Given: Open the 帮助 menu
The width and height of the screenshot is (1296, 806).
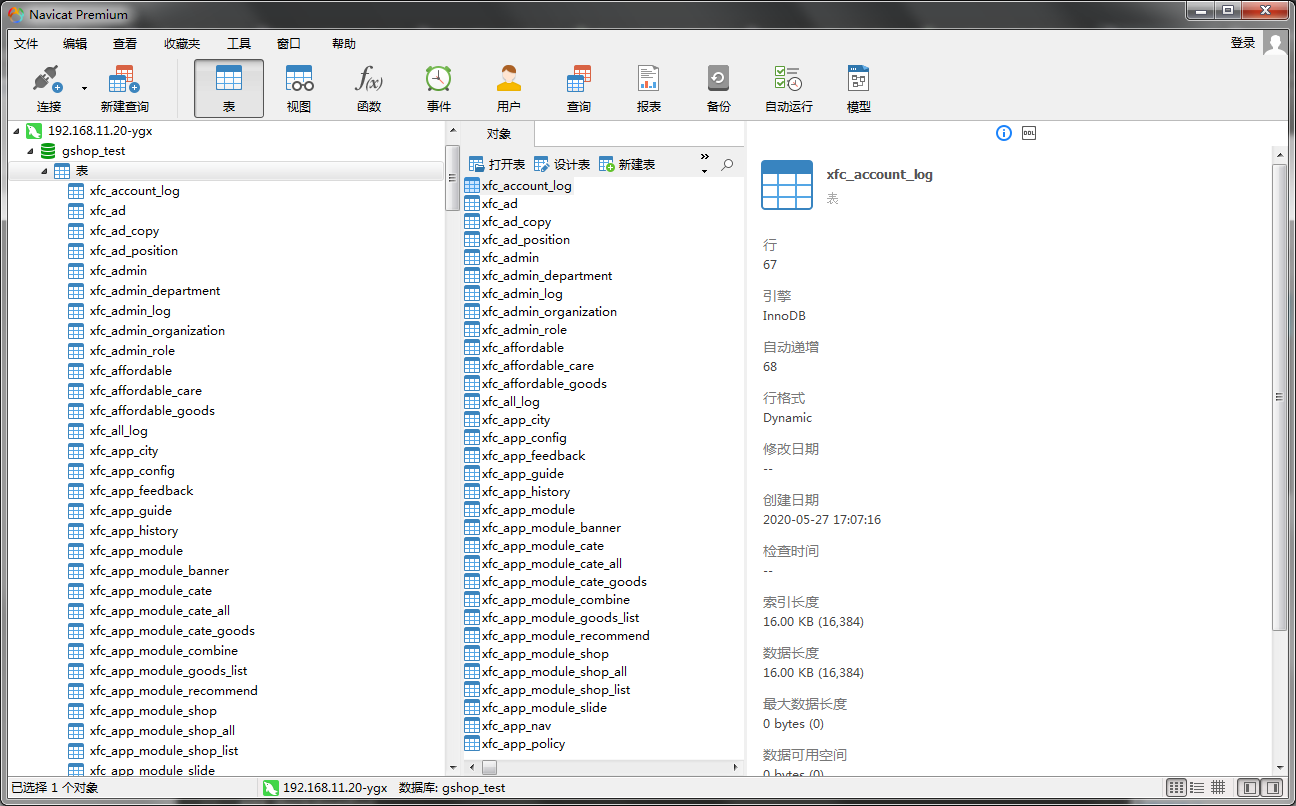Looking at the screenshot, I should click(344, 44).
